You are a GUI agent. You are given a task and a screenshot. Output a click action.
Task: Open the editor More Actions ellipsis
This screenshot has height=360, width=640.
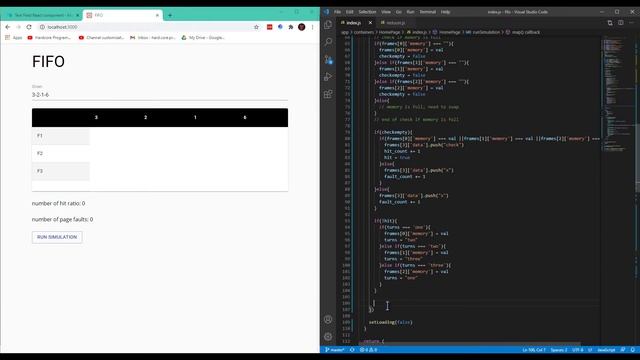(x=631, y=23)
